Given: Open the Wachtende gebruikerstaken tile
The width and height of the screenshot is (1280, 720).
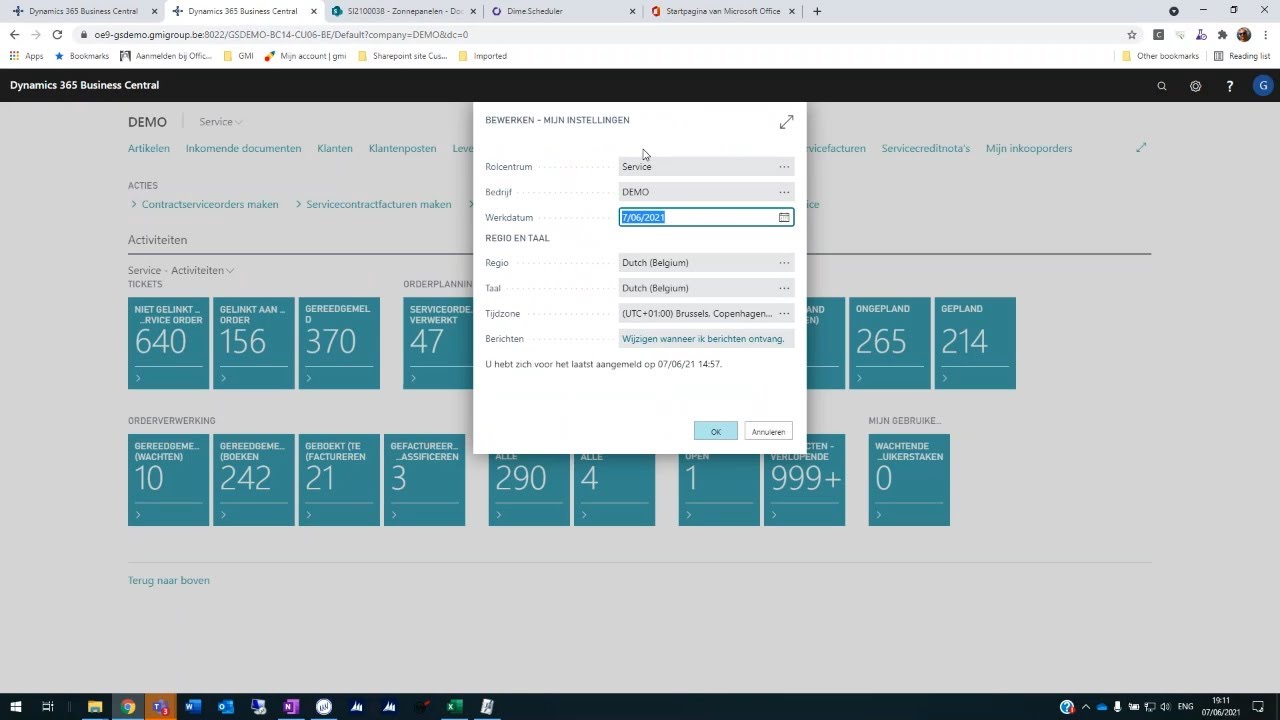Looking at the screenshot, I should [x=909, y=480].
